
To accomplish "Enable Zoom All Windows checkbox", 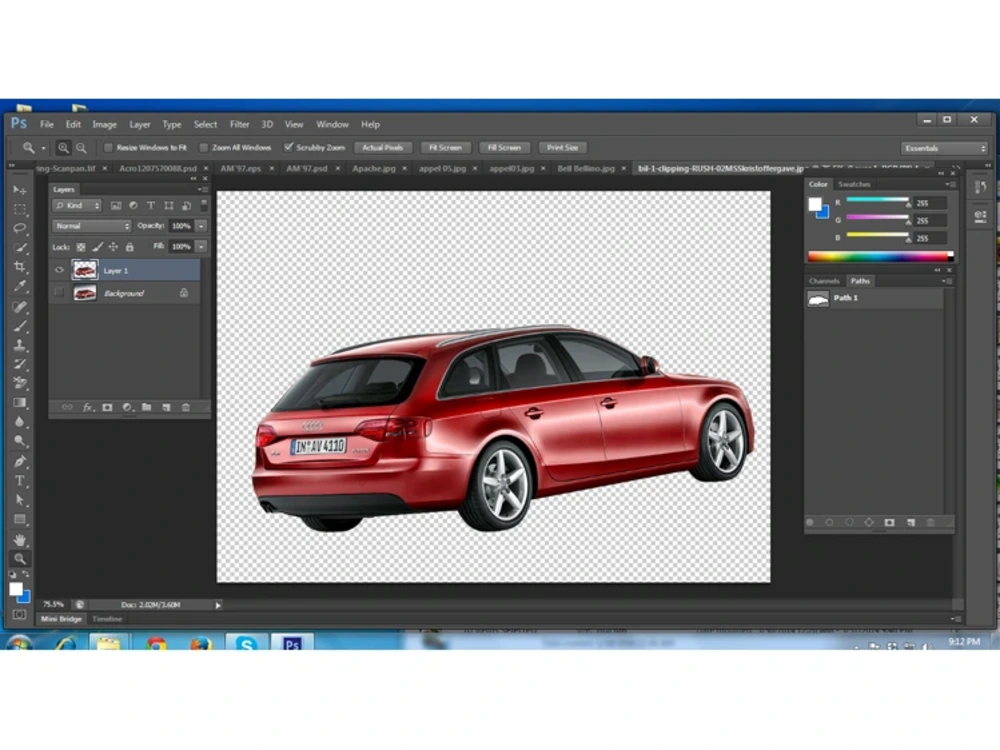I will pyautogui.click(x=203, y=147).
